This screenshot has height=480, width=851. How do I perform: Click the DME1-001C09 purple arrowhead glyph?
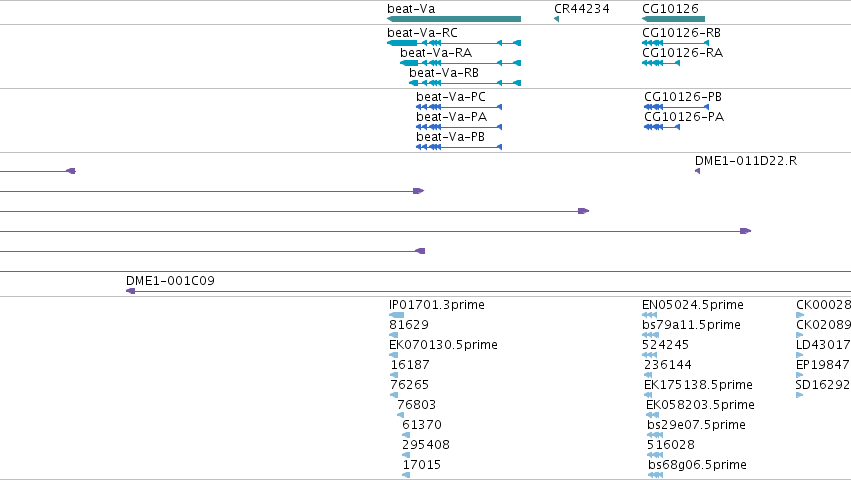click(130, 291)
